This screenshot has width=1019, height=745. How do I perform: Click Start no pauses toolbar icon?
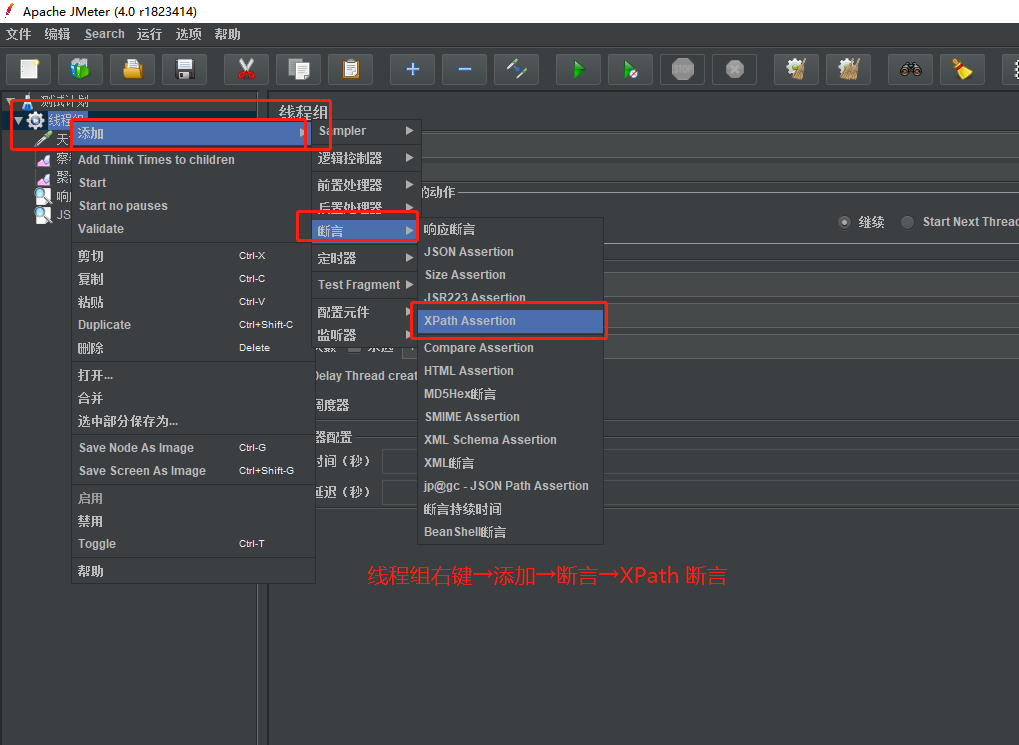coord(630,69)
